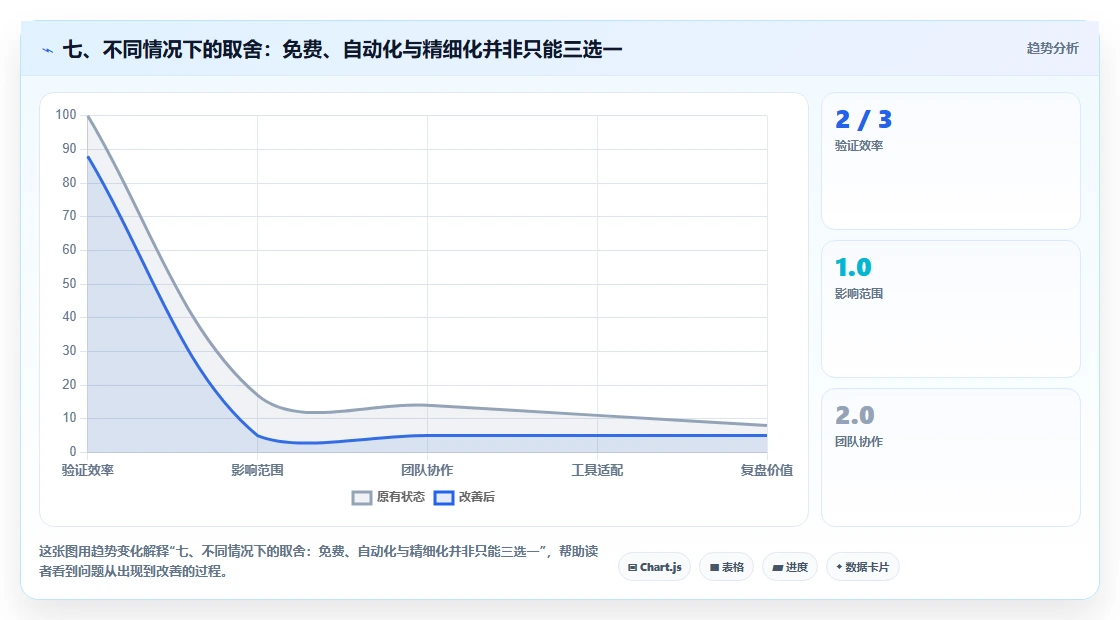The width and height of the screenshot is (1120, 620).
Task: Click the 表格 tag square icon
Action: point(714,568)
